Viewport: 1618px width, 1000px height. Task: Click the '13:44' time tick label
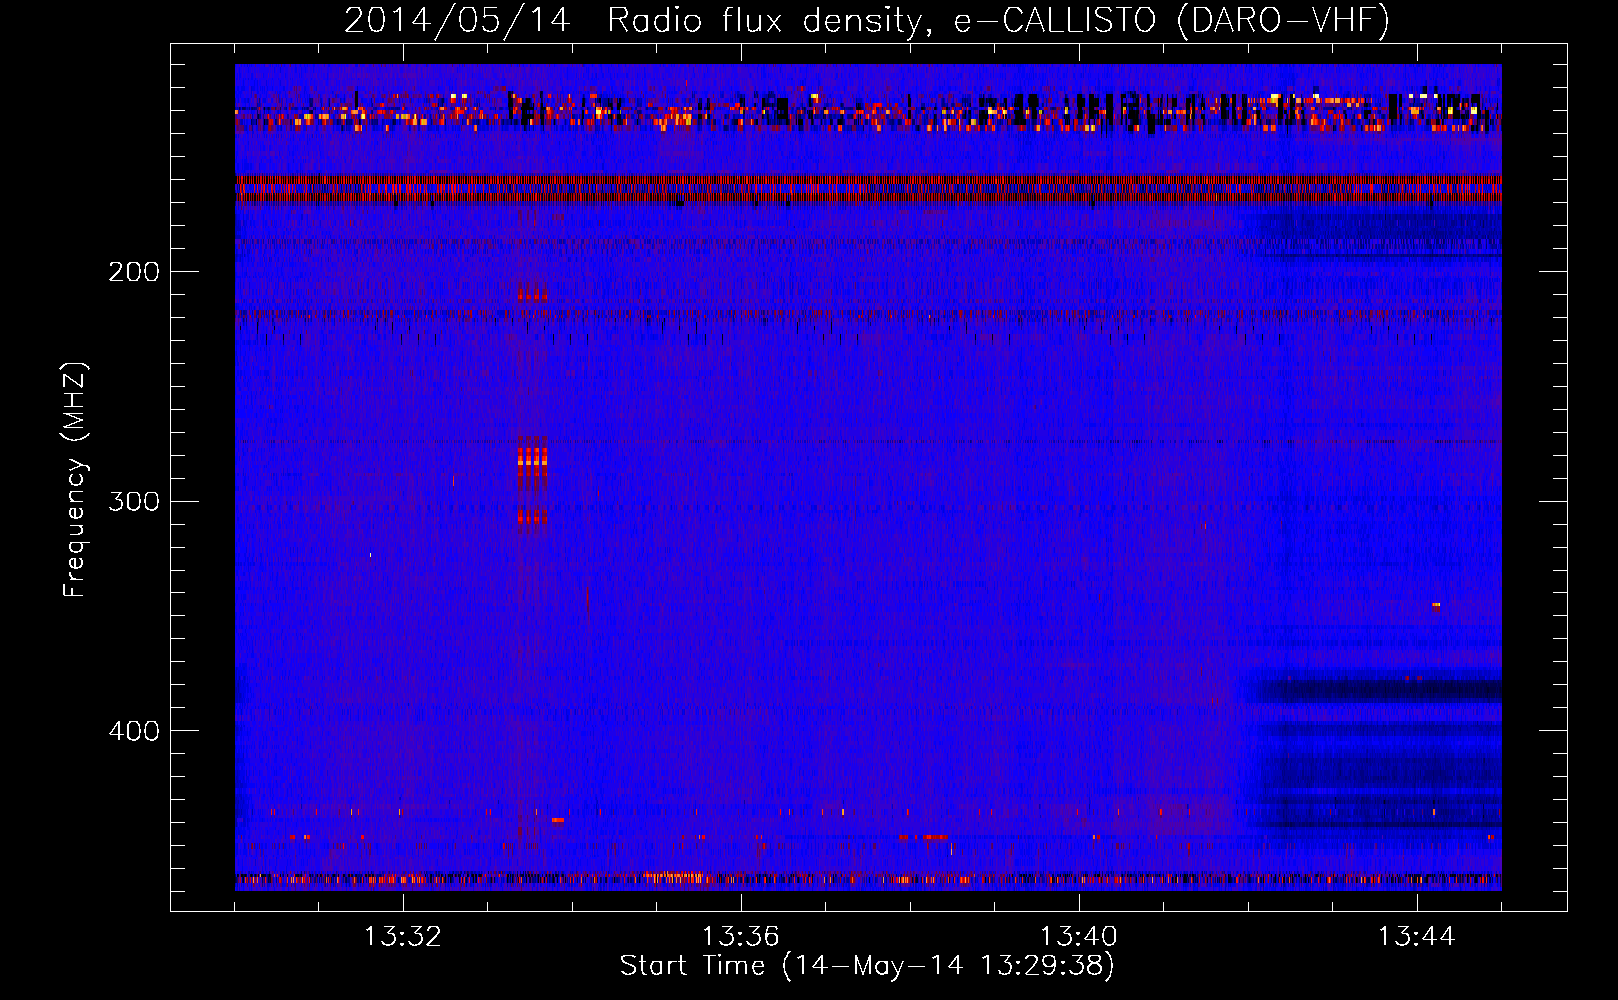[x=1417, y=937]
